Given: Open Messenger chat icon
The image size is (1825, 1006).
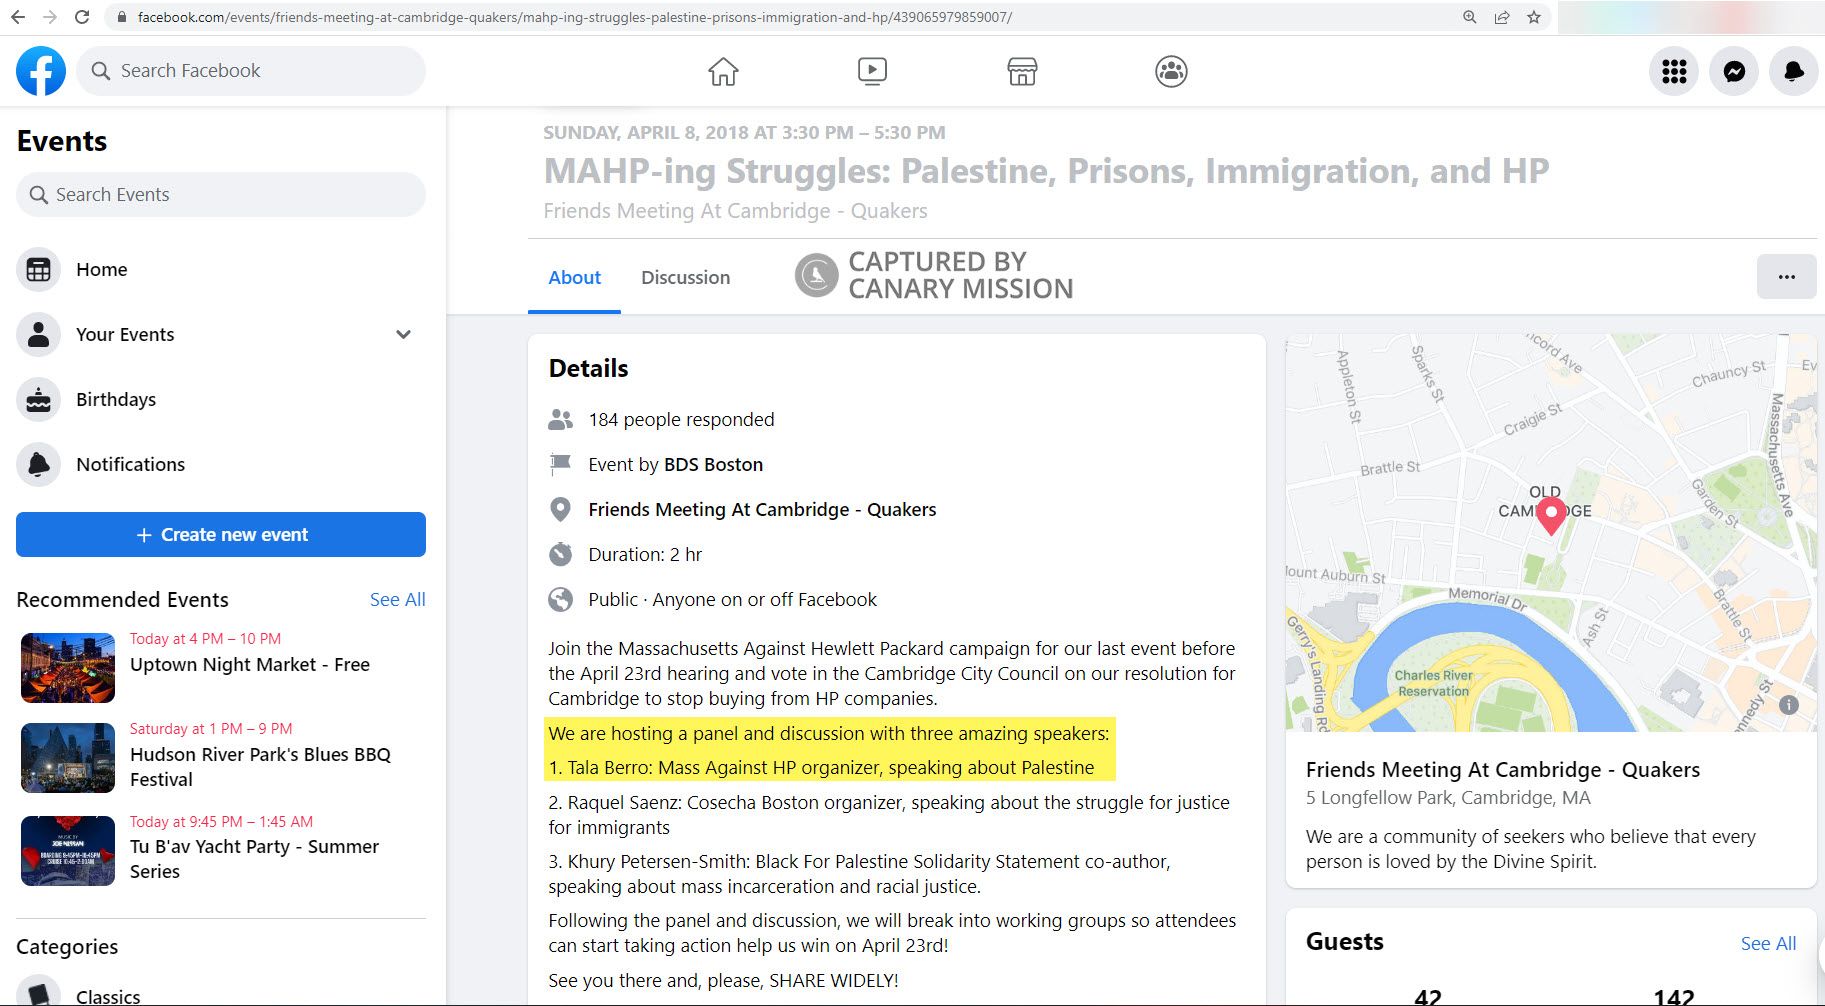Looking at the screenshot, I should coord(1734,71).
